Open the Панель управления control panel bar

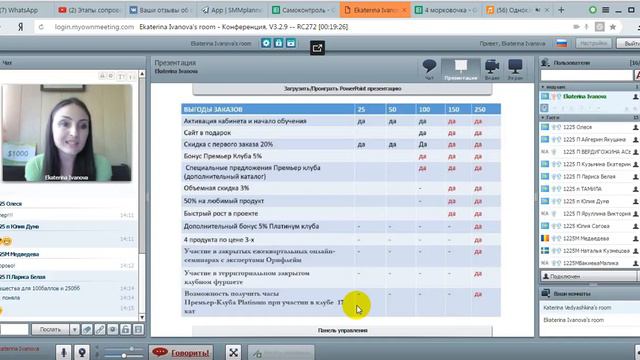(342, 330)
